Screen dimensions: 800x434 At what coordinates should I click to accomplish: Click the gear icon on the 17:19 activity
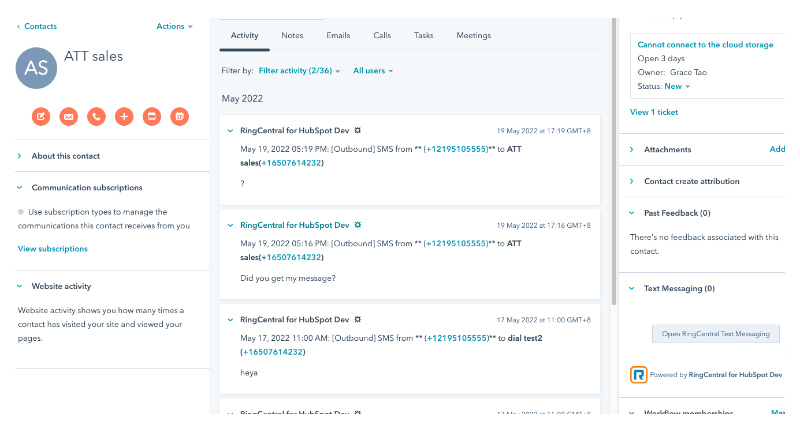[x=358, y=131]
